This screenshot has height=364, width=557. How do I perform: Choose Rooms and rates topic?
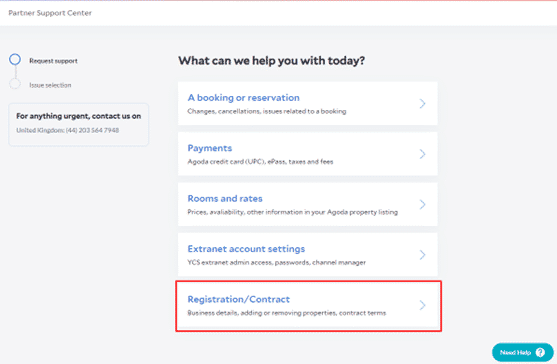225,199
